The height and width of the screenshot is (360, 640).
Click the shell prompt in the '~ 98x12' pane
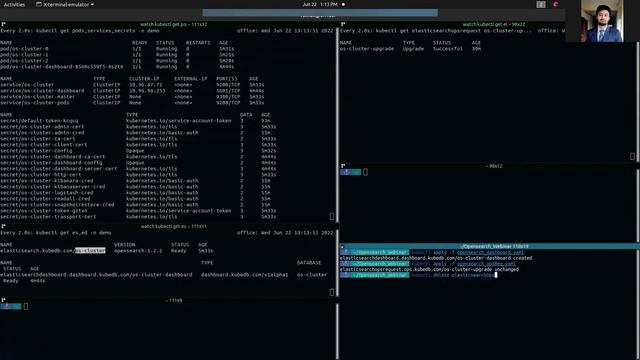pos(351,172)
